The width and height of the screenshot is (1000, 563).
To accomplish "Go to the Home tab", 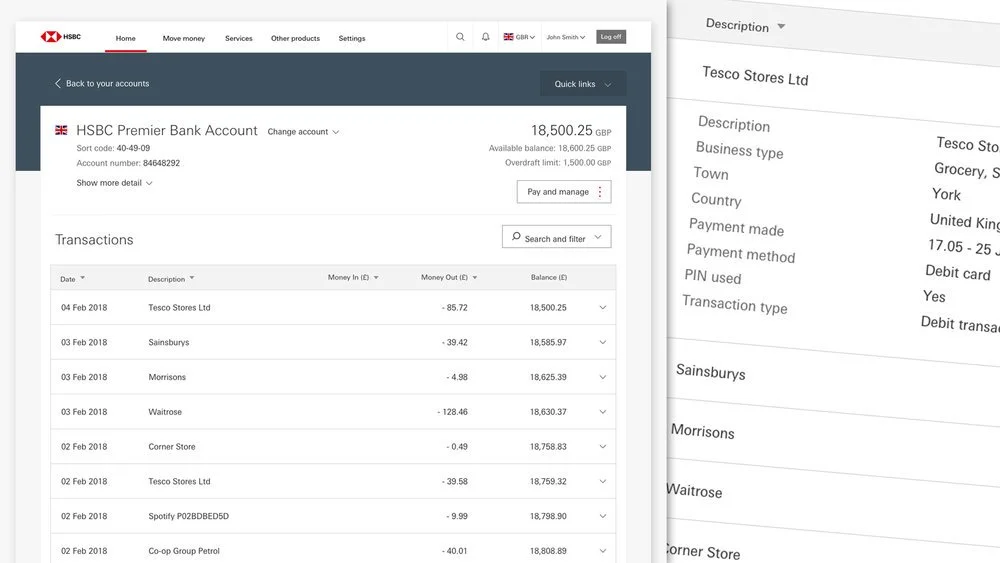I will 126,38.
